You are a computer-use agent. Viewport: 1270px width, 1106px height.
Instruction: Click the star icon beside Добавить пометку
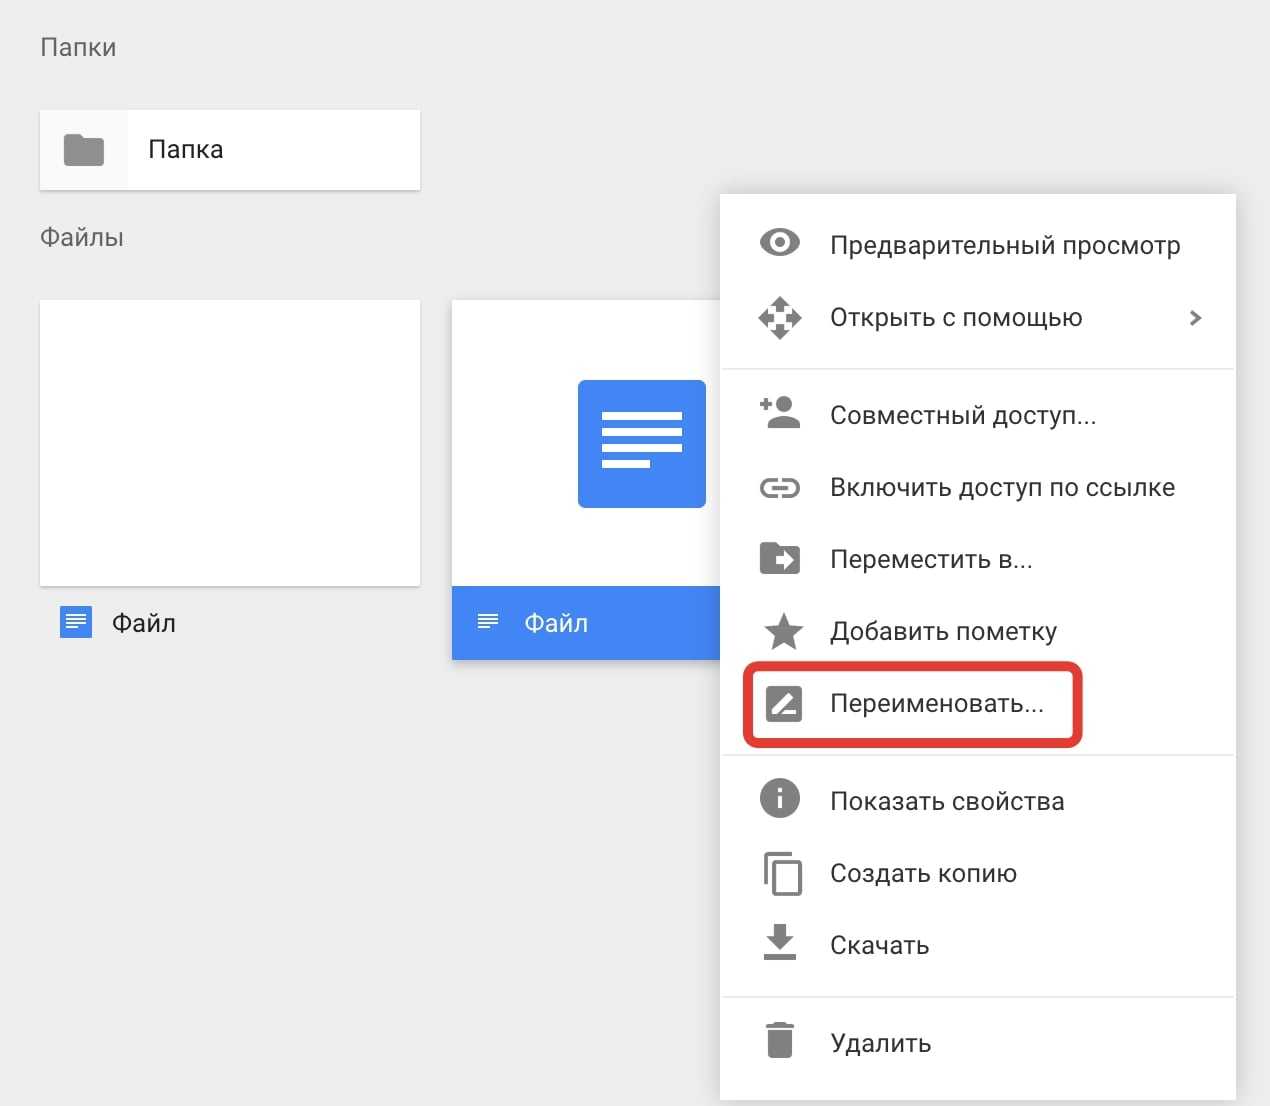(x=783, y=631)
